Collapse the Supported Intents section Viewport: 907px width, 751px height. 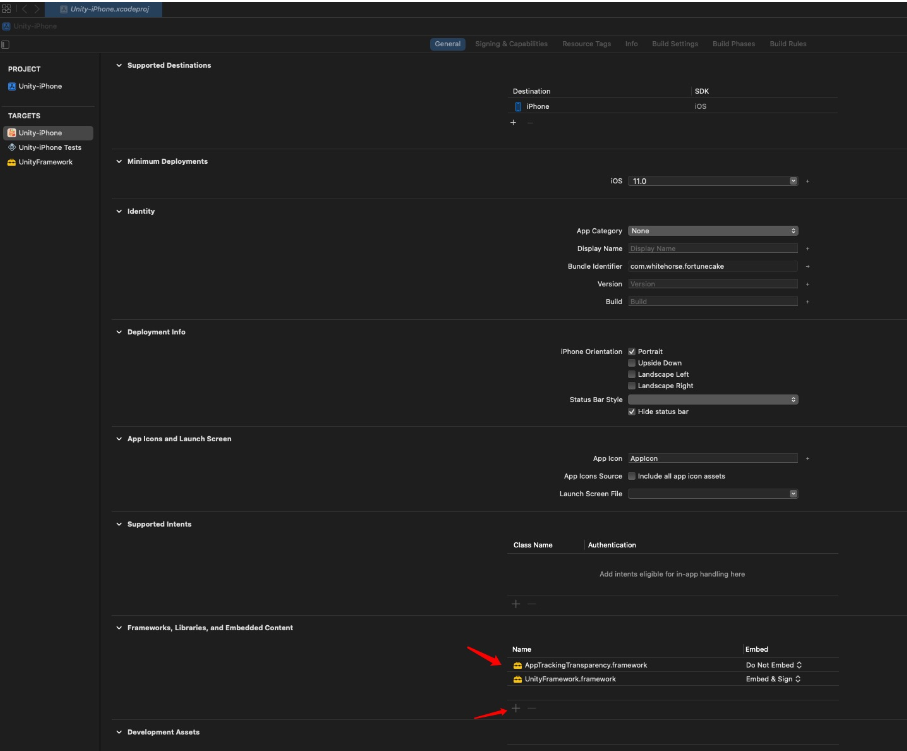pos(119,524)
